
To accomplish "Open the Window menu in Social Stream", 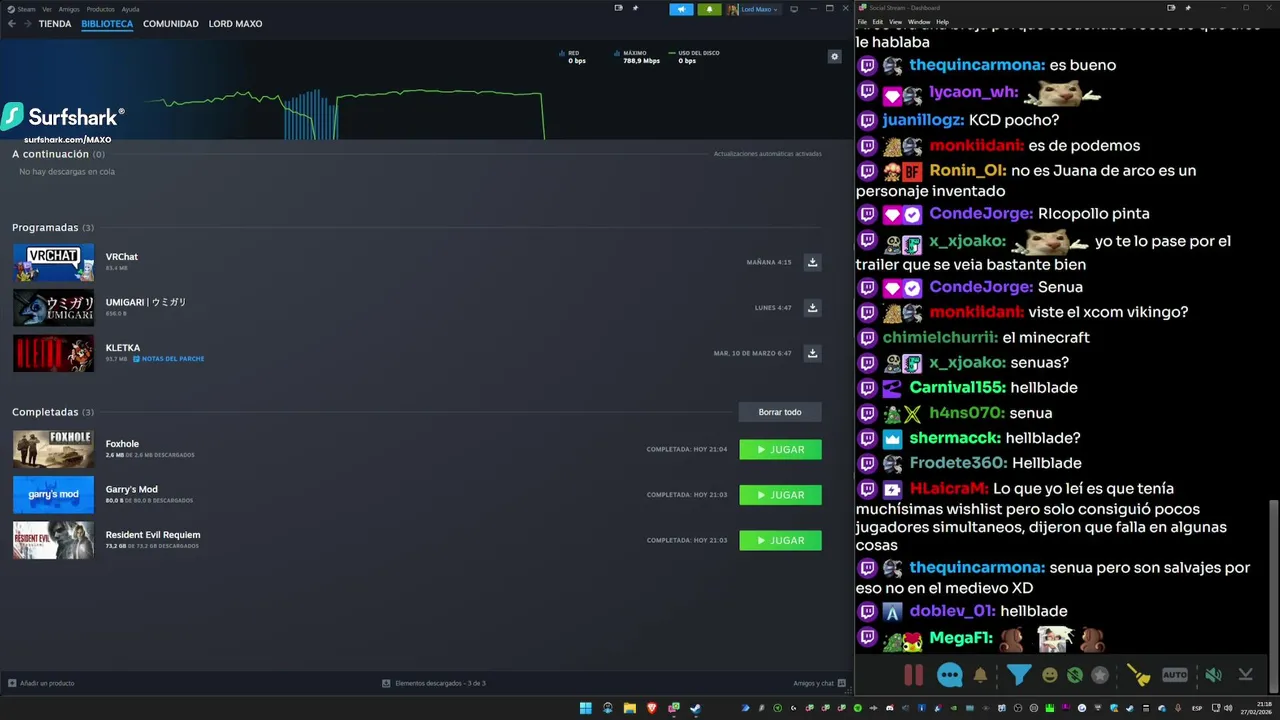I will point(919,22).
